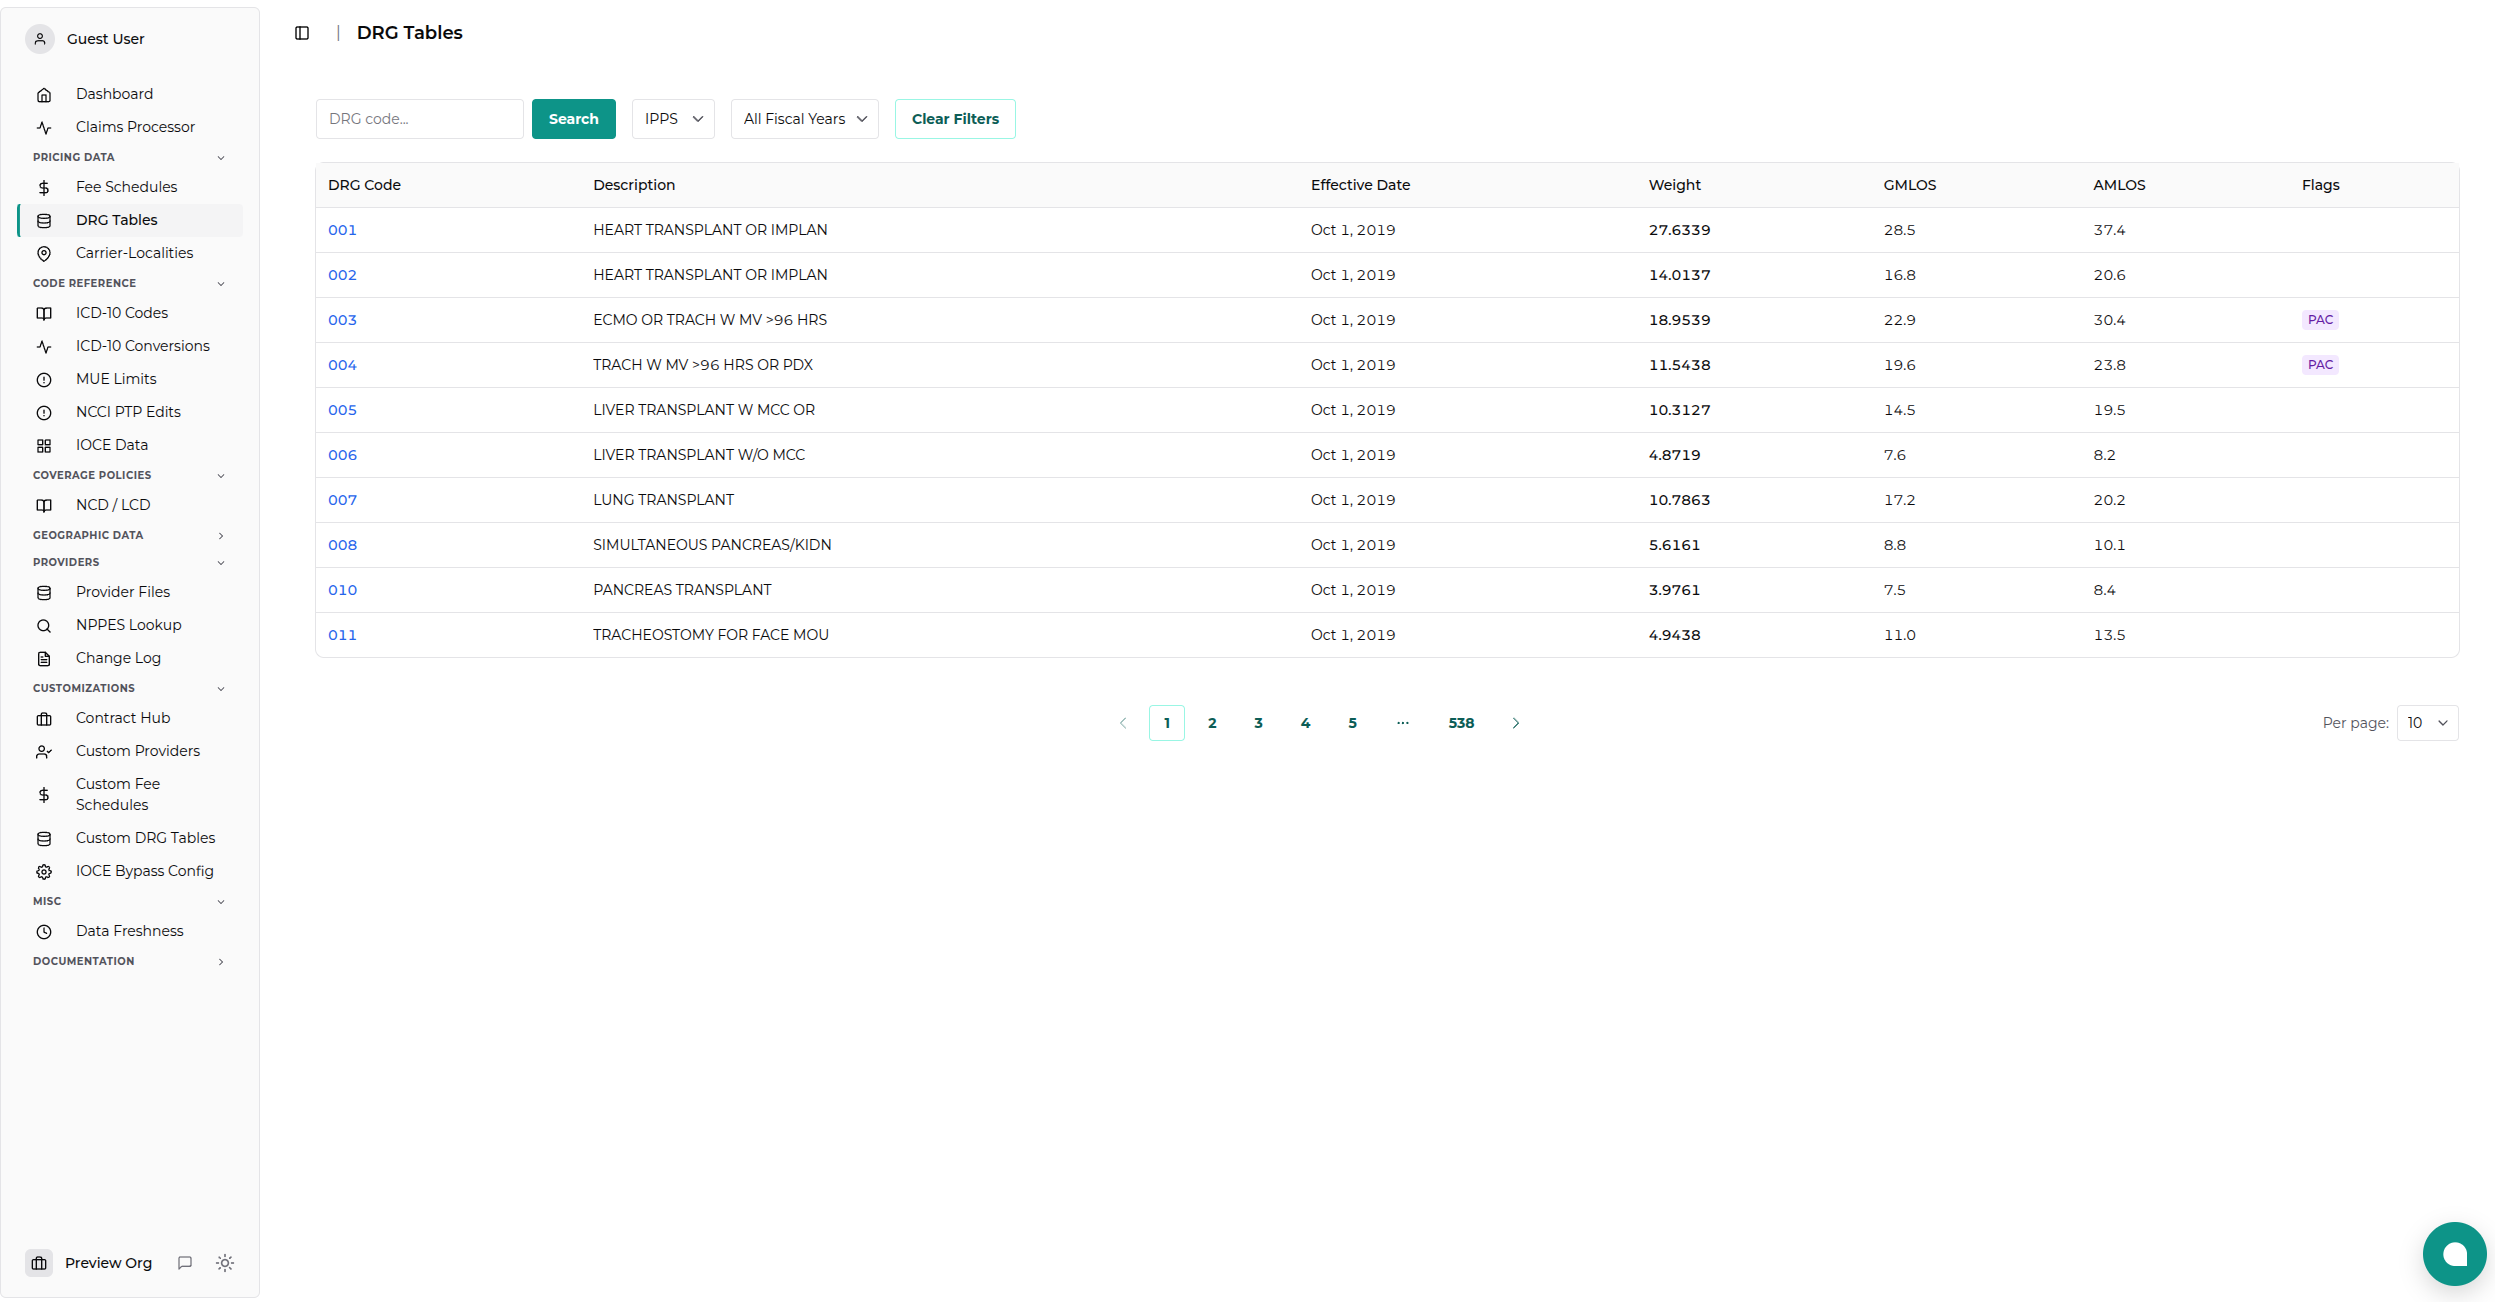Viewport: 2495px width, 1302px height.
Task: Click the Preview Org briefcase icon
Action: (39, 1263)
